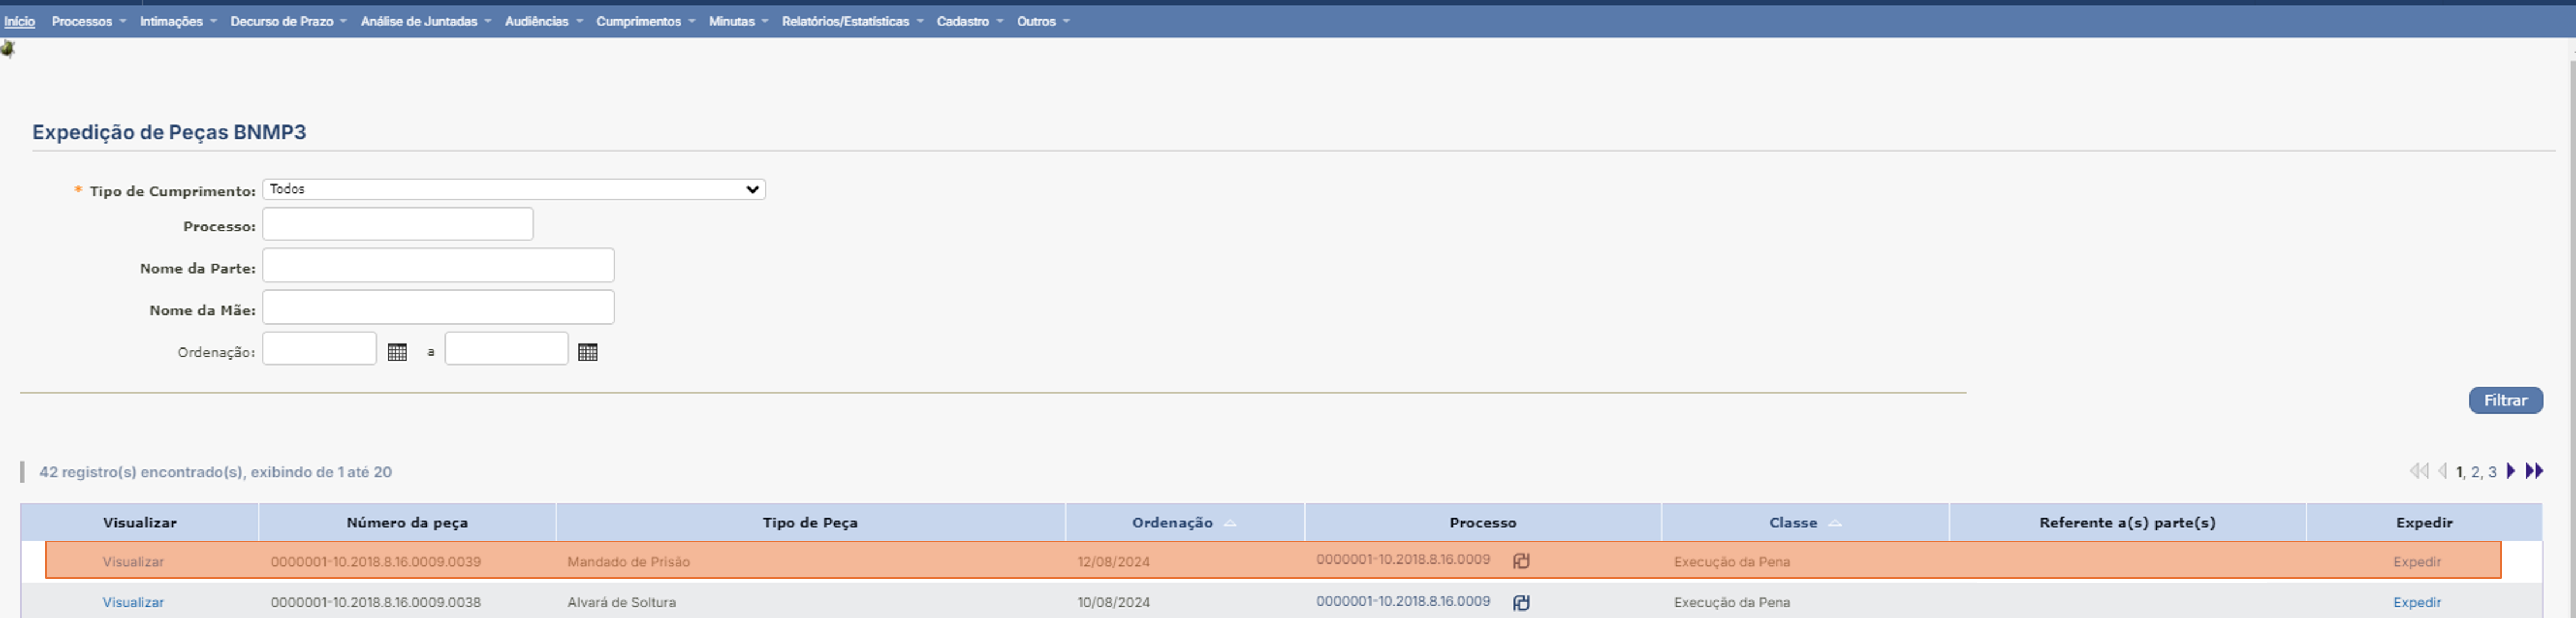Visualizar the Mandado de Prisão piece
Image resolution: width=2576 pixels, height=618 pixels.
[133, 562]
